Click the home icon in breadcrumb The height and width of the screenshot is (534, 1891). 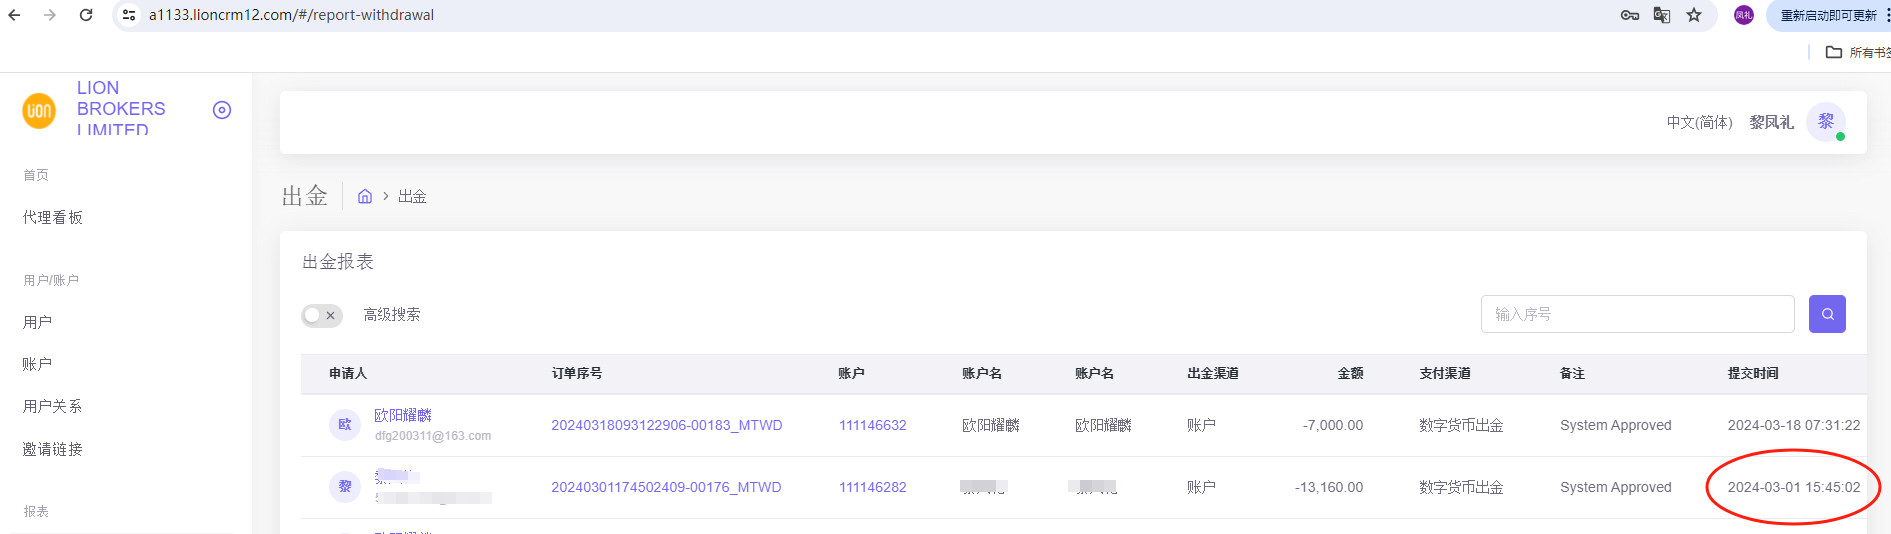pyautogui.click(x=365, y=197)
